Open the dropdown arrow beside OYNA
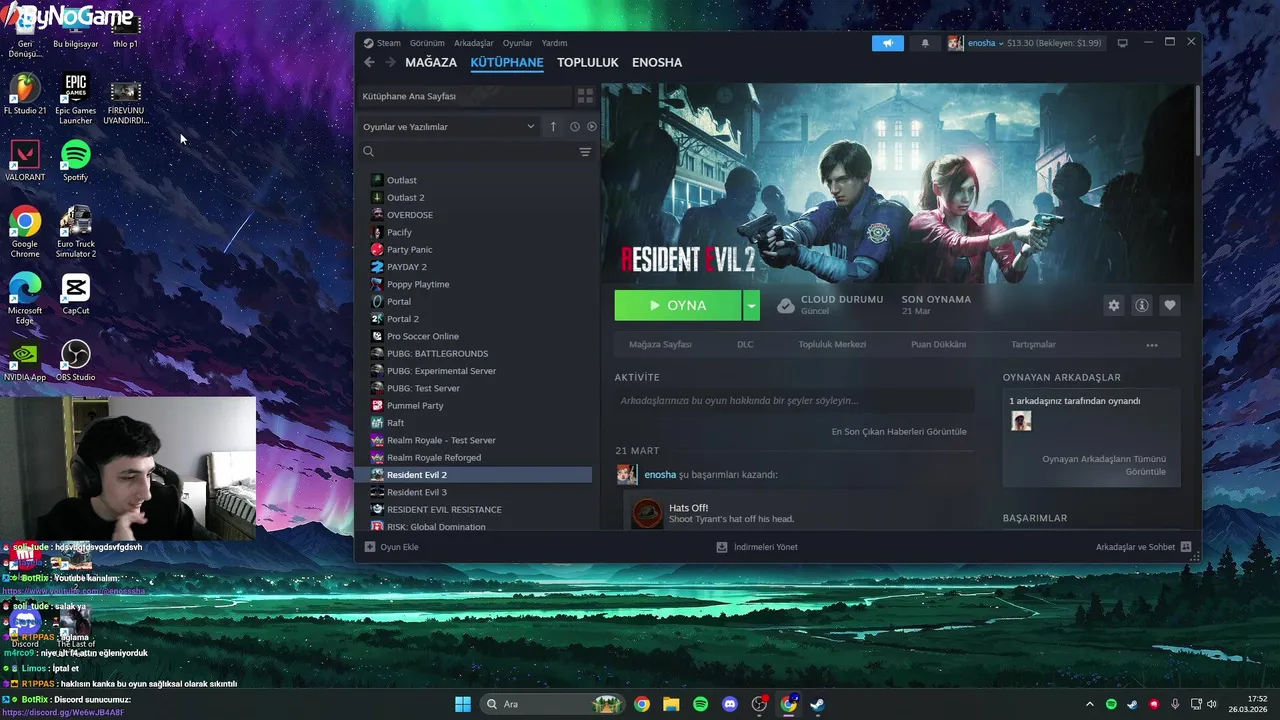This screenshot has width=1280, height=720. point(751,305)
